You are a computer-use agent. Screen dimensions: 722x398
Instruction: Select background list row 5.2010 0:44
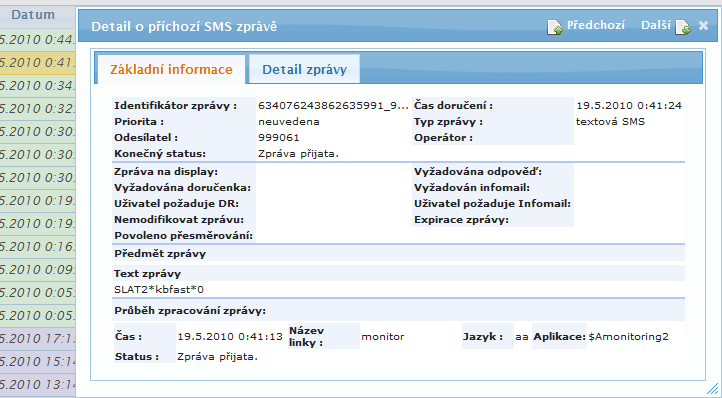[37, 40]
